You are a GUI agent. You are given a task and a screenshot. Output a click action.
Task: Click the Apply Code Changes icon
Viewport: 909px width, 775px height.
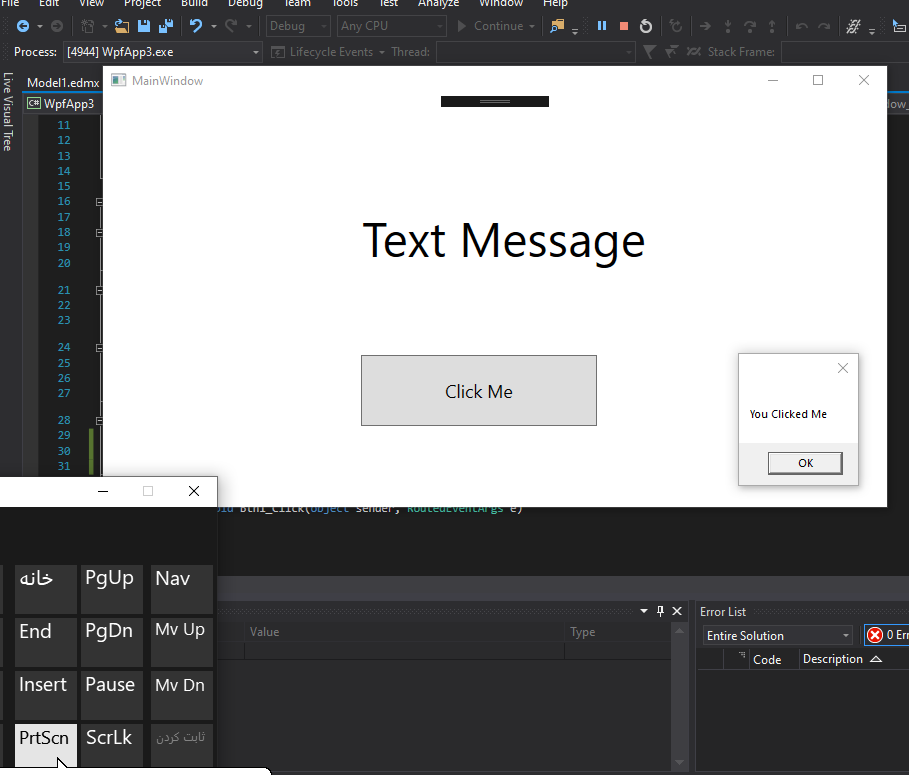(x=675, y=26)
